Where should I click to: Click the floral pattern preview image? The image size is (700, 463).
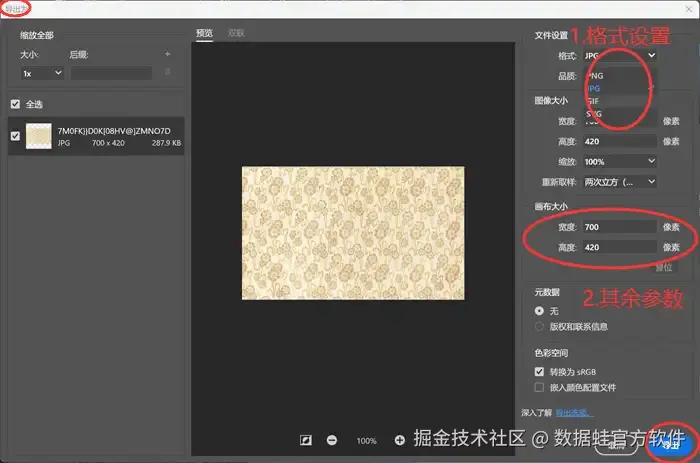353,233
